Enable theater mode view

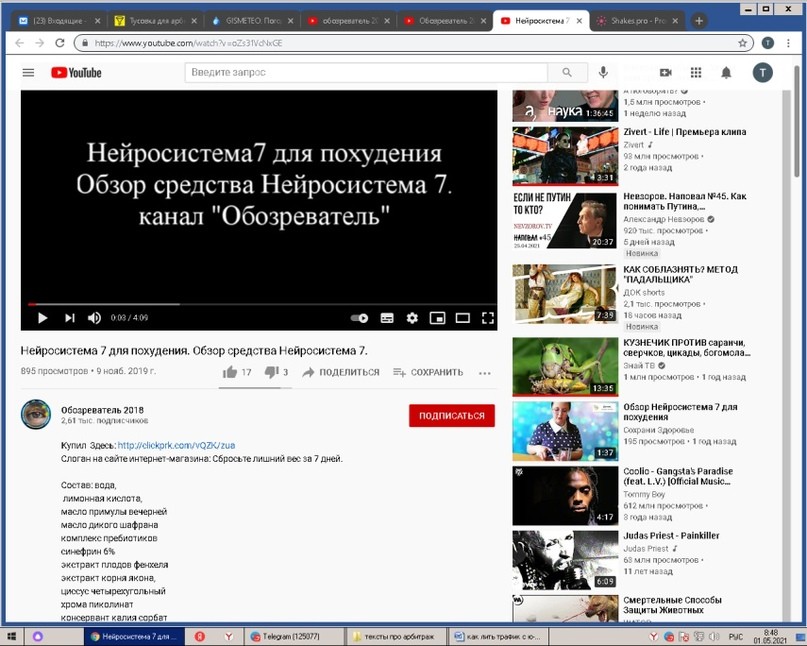(x=463, y=318)
